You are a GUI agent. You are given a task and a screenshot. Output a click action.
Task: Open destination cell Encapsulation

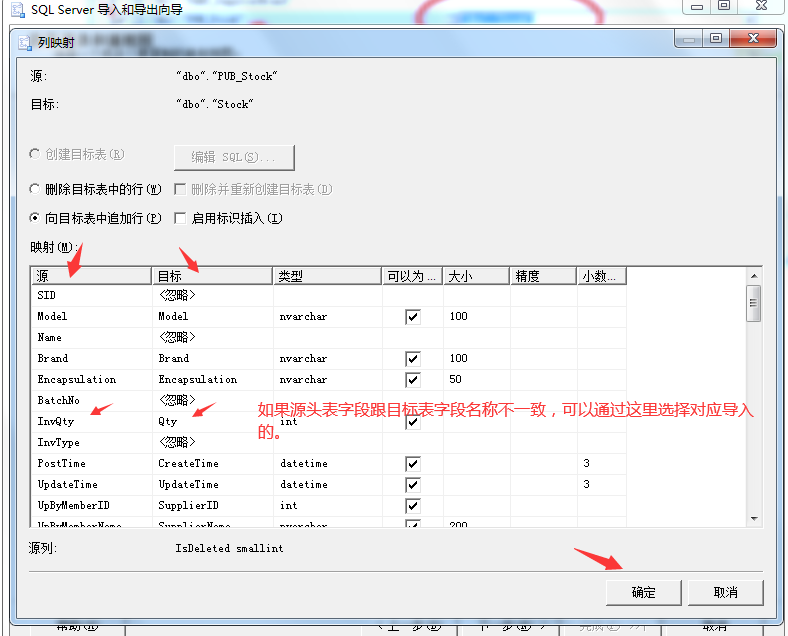click(x=212, y=379)
